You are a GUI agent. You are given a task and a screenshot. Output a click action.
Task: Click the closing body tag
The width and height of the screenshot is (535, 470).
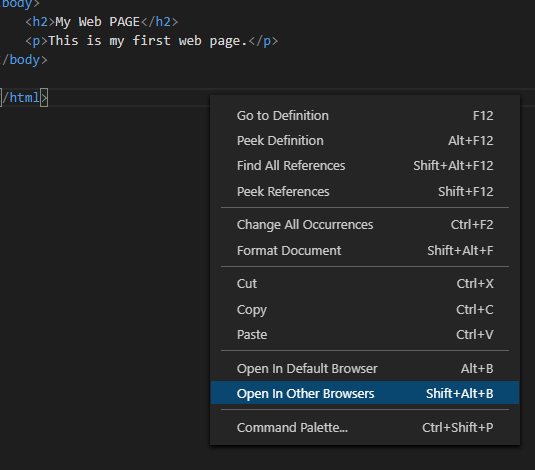click(x=24, y=60)
